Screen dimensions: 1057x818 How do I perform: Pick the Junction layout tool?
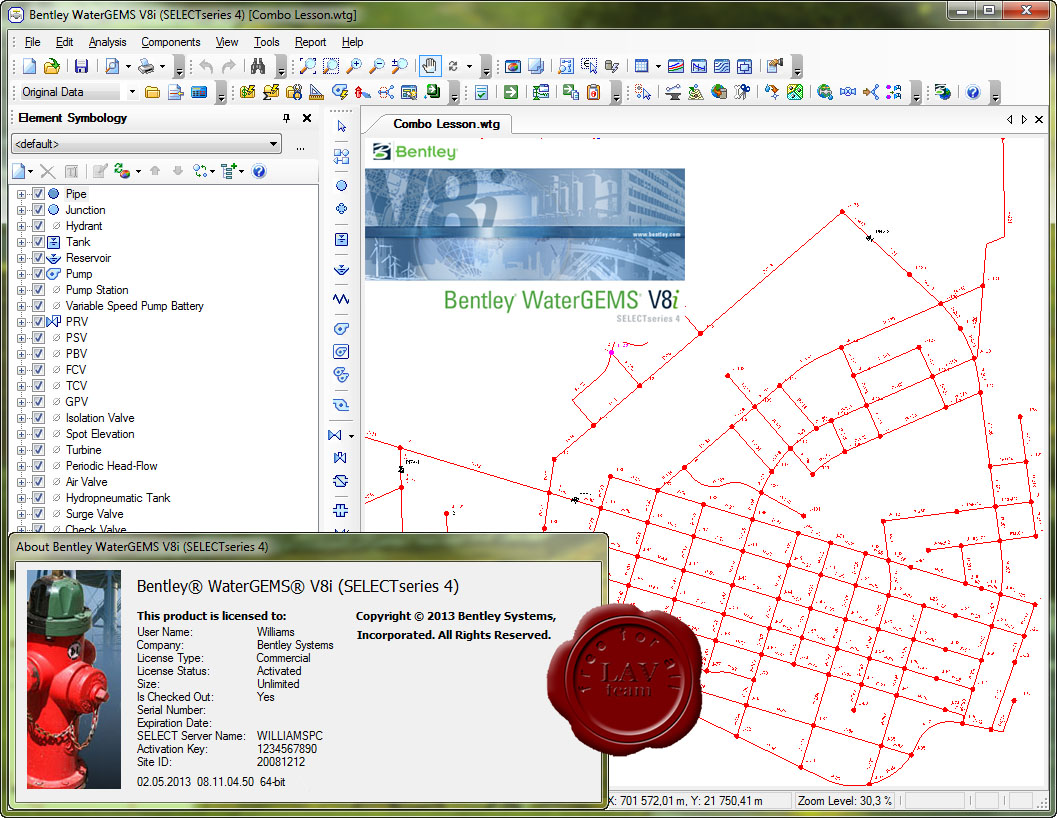click(x=341, y=185)
